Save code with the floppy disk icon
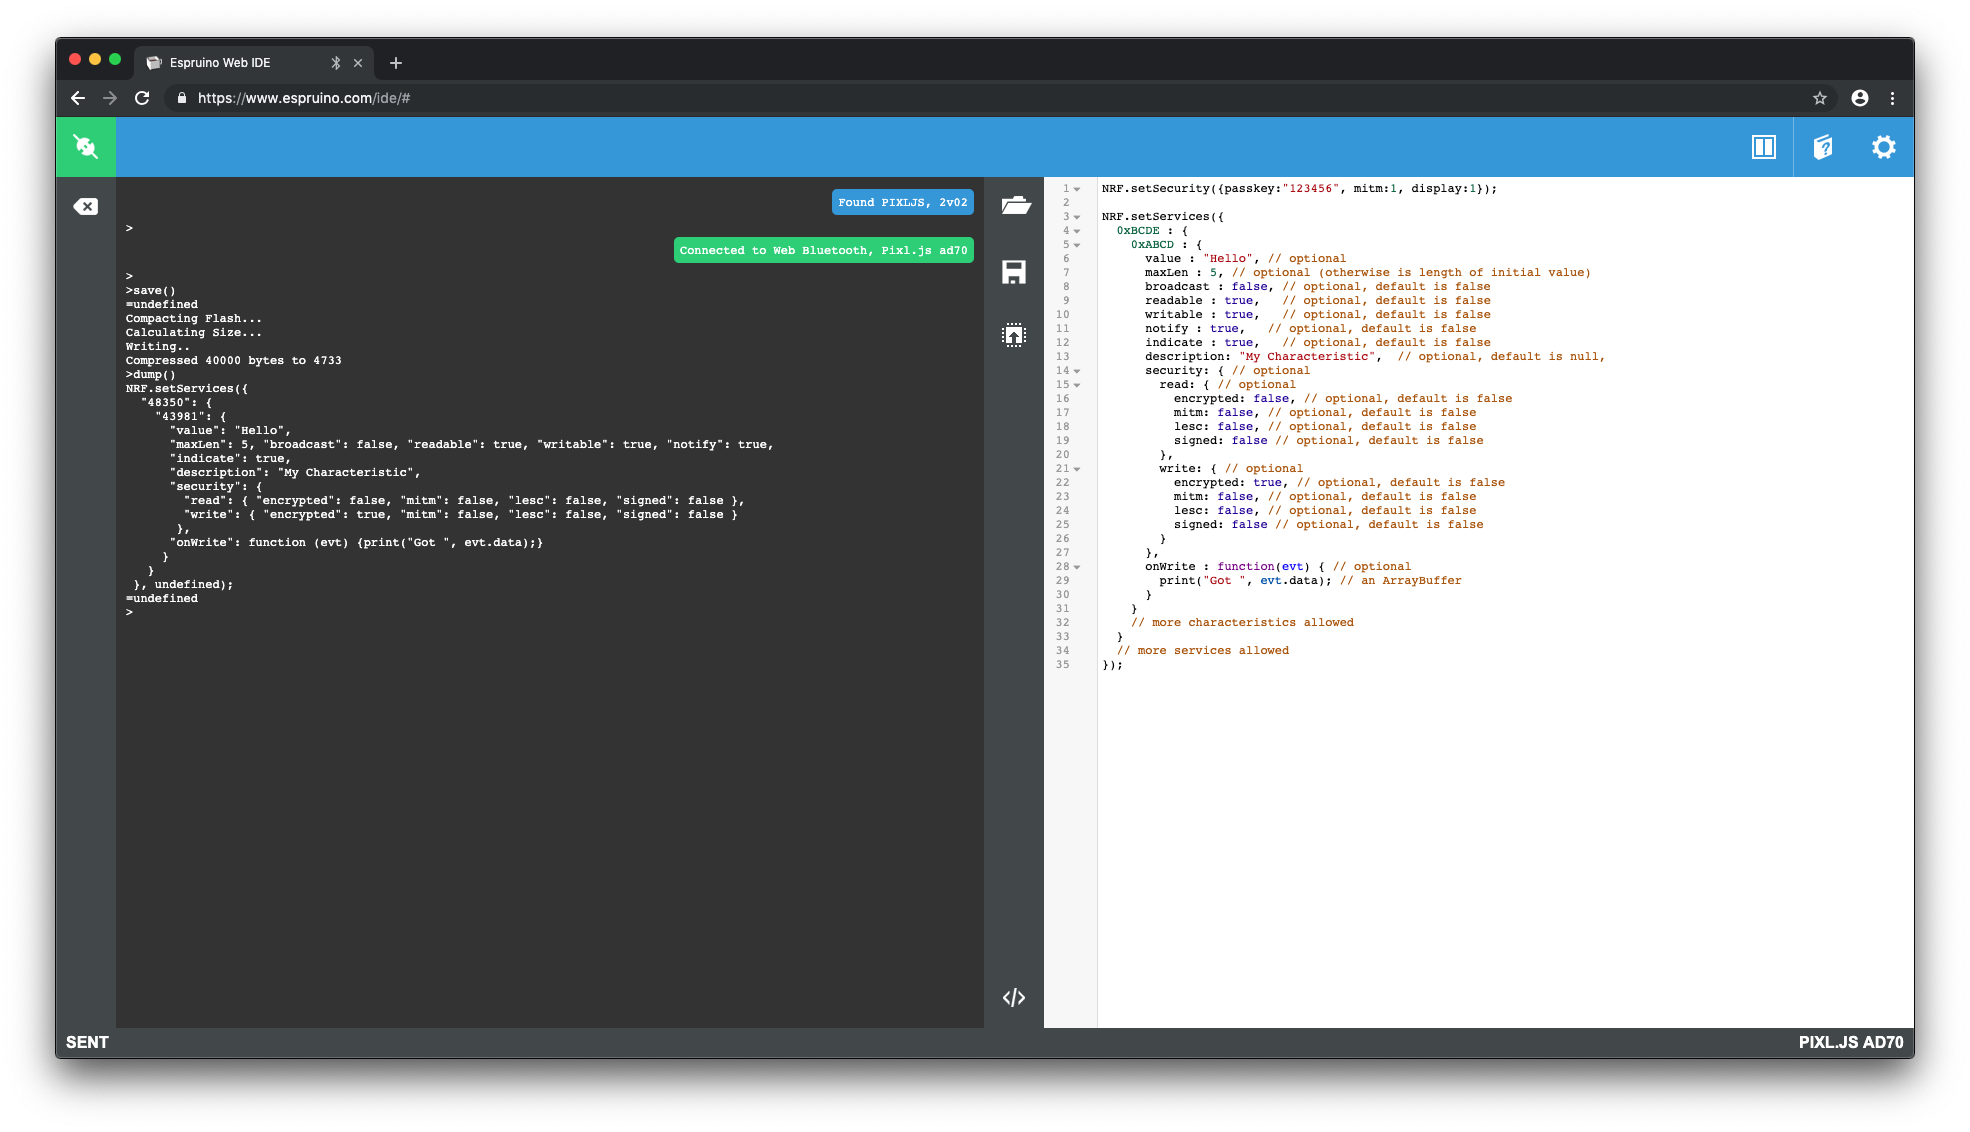The image size is (1970, 1132). click(1014, 272)
